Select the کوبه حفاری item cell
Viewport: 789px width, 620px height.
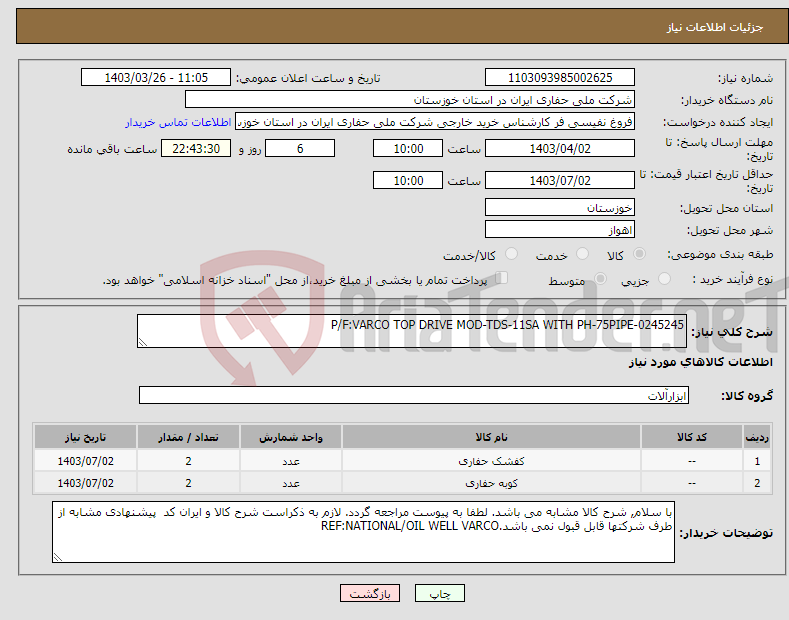491,483
